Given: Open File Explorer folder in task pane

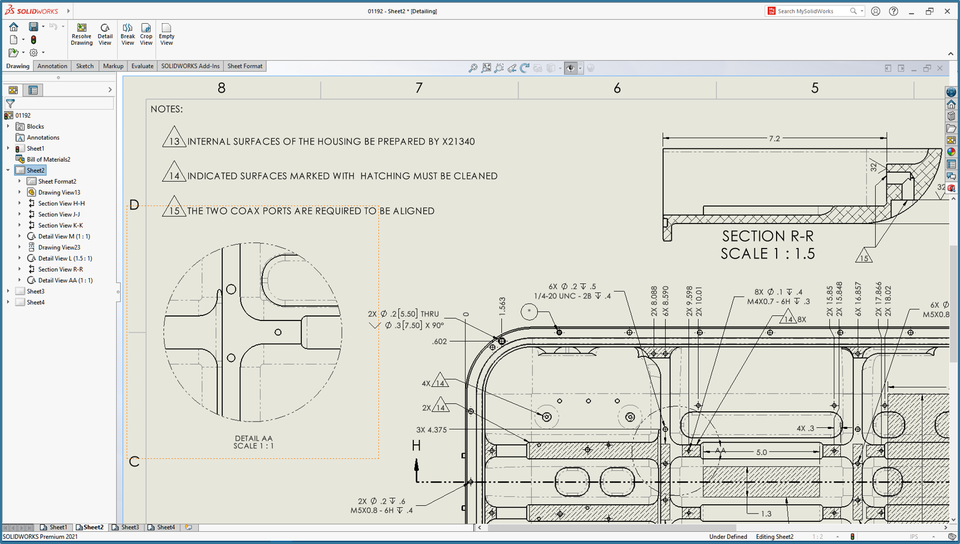Looking at the screenshot, I should 951,128.
